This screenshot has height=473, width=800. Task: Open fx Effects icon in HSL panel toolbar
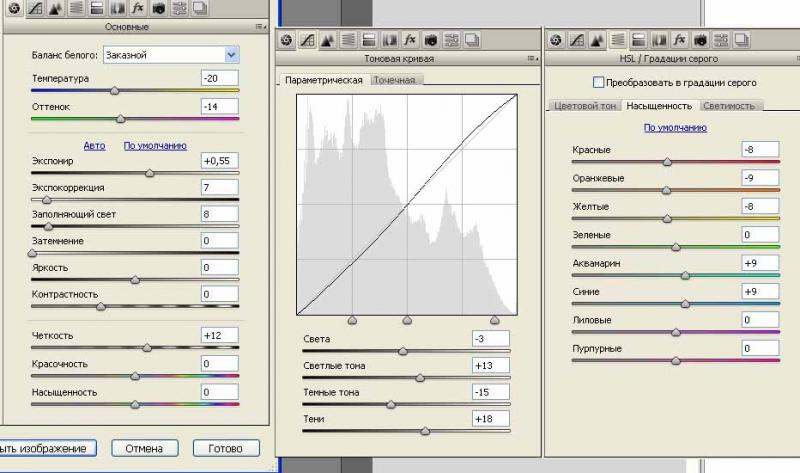[x=680, y=40]
